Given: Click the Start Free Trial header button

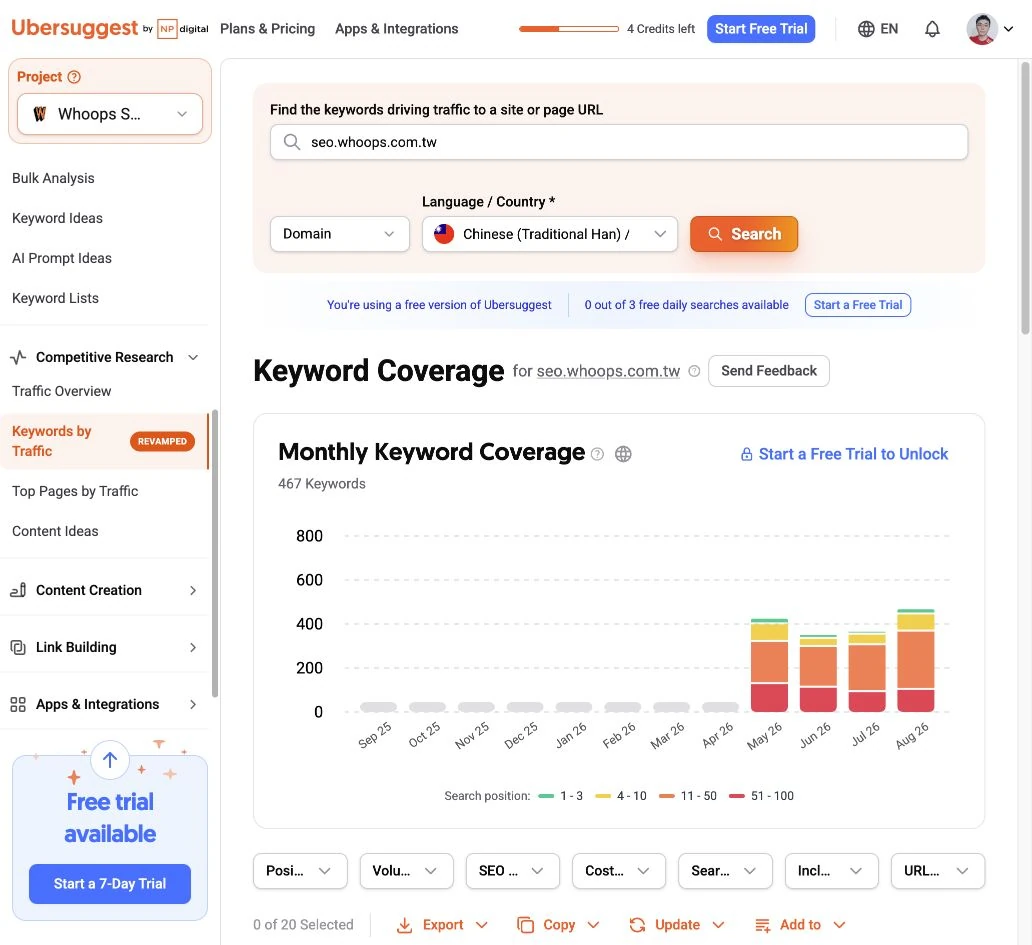Looking at the screenshot, I should point(761,29).
